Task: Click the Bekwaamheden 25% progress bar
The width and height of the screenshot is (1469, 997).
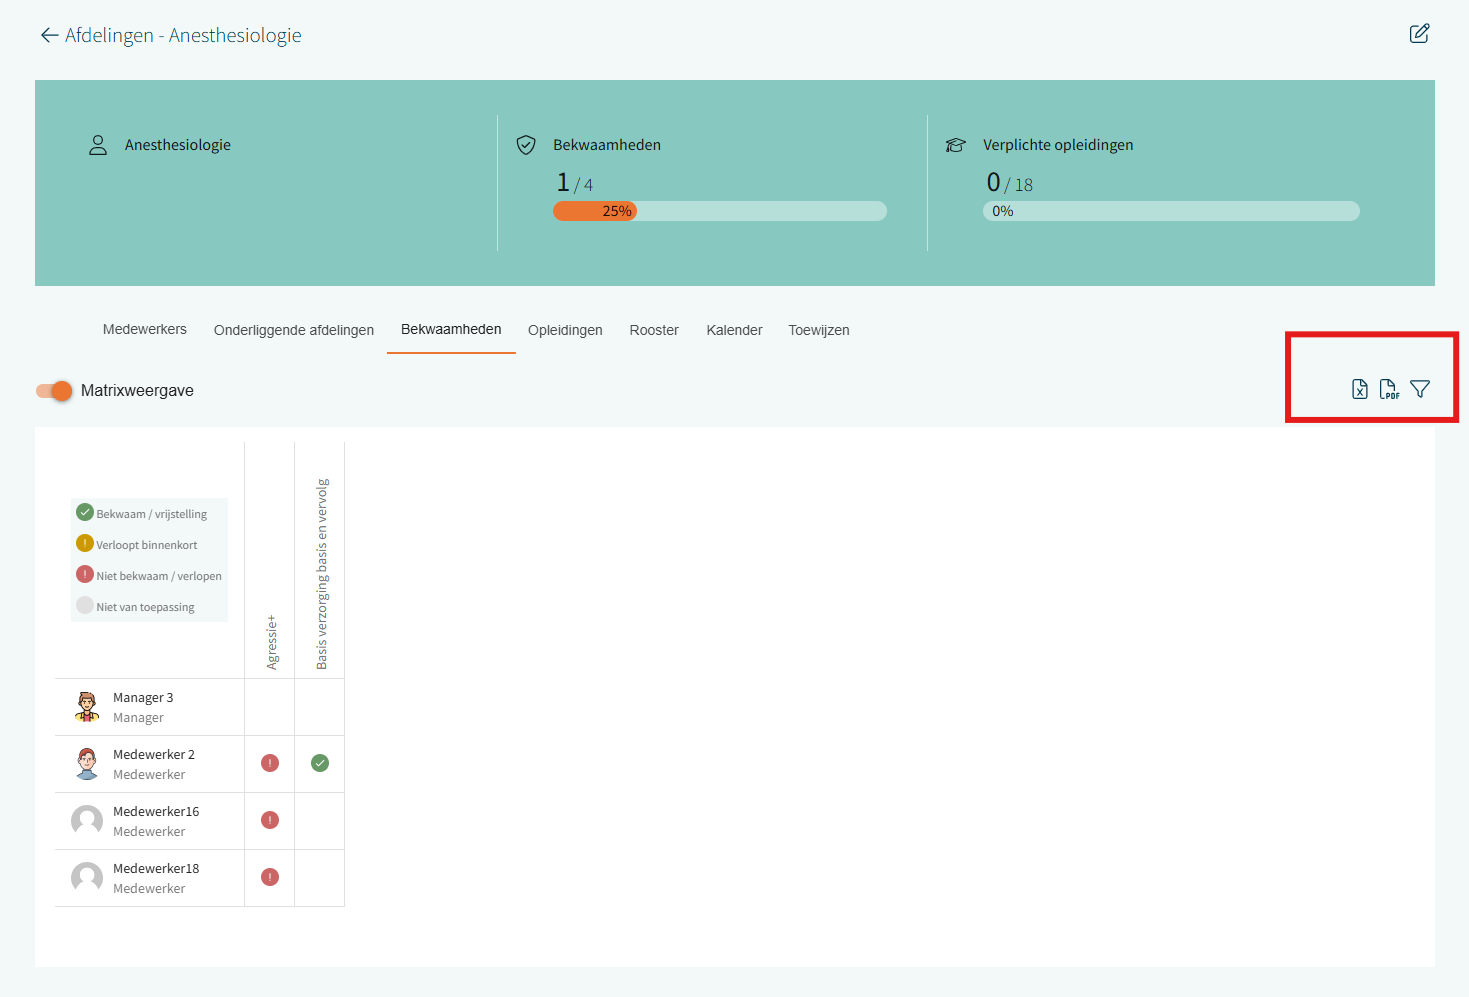Action: click(x=719, y=211)
